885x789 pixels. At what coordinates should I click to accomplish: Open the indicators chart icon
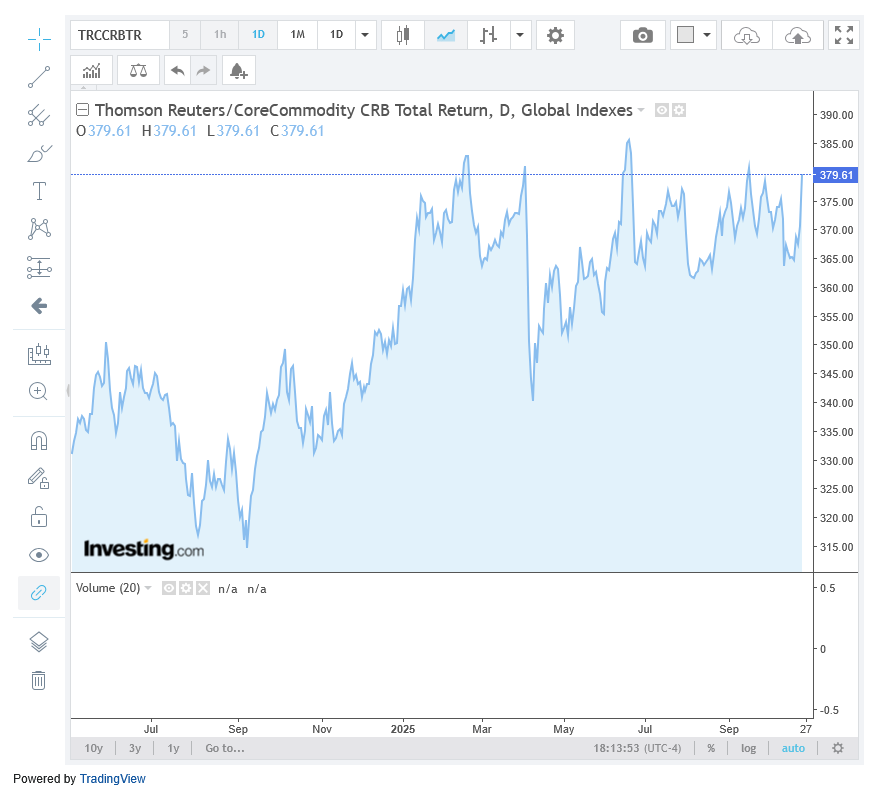point(92,71)
